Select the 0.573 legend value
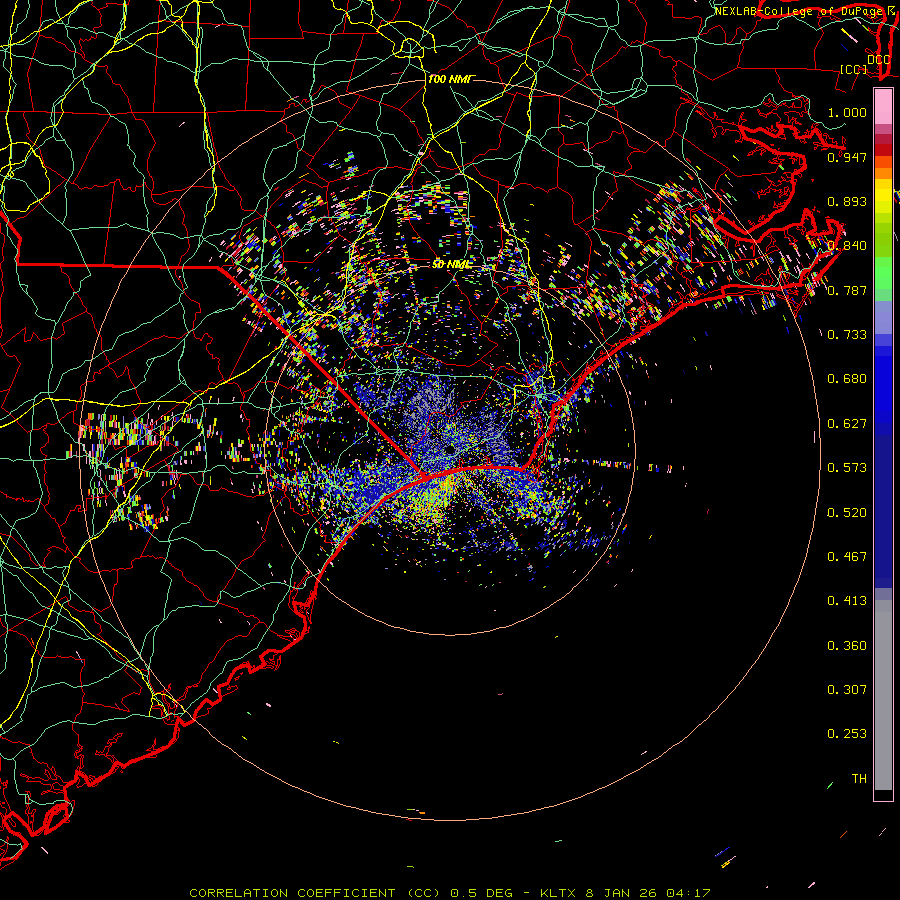The height and width of the screenshot is (900, 900). point(847,468)
